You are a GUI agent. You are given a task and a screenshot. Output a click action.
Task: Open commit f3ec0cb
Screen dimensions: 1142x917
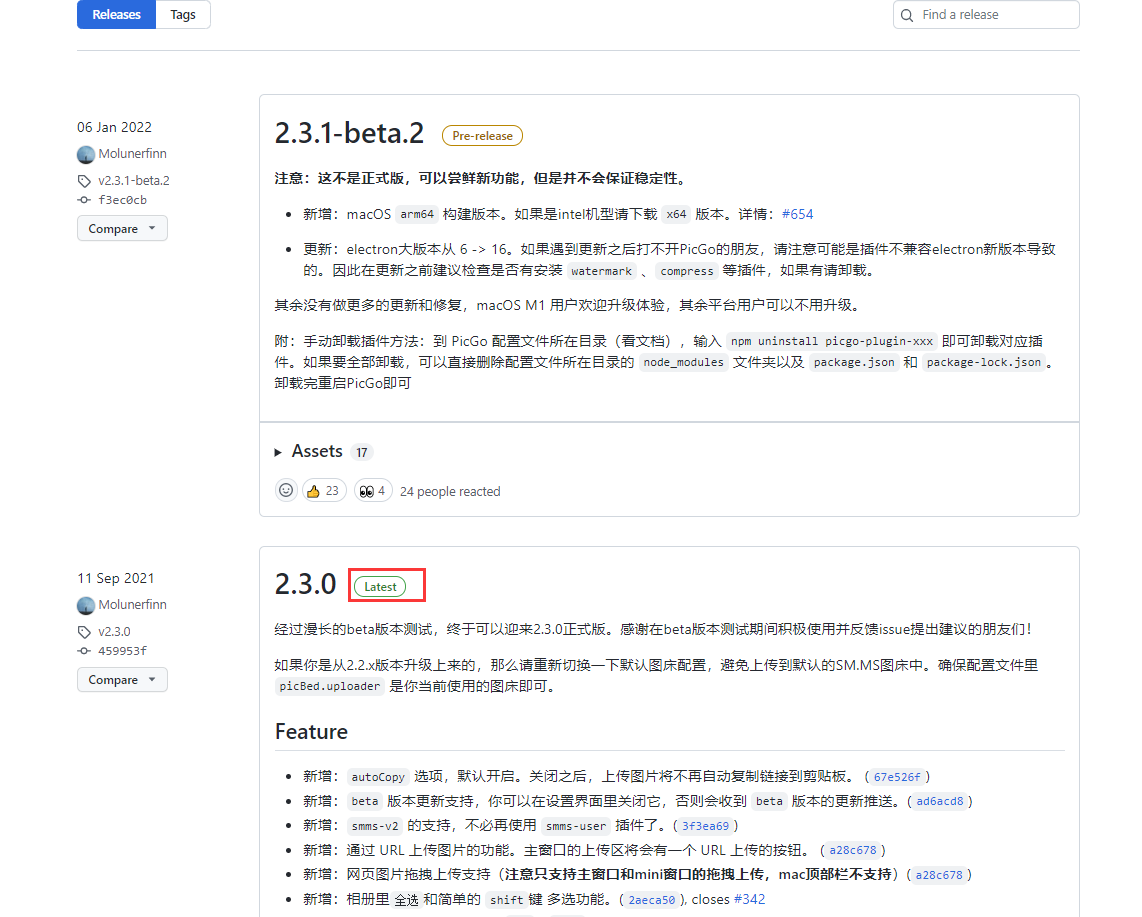122,200
